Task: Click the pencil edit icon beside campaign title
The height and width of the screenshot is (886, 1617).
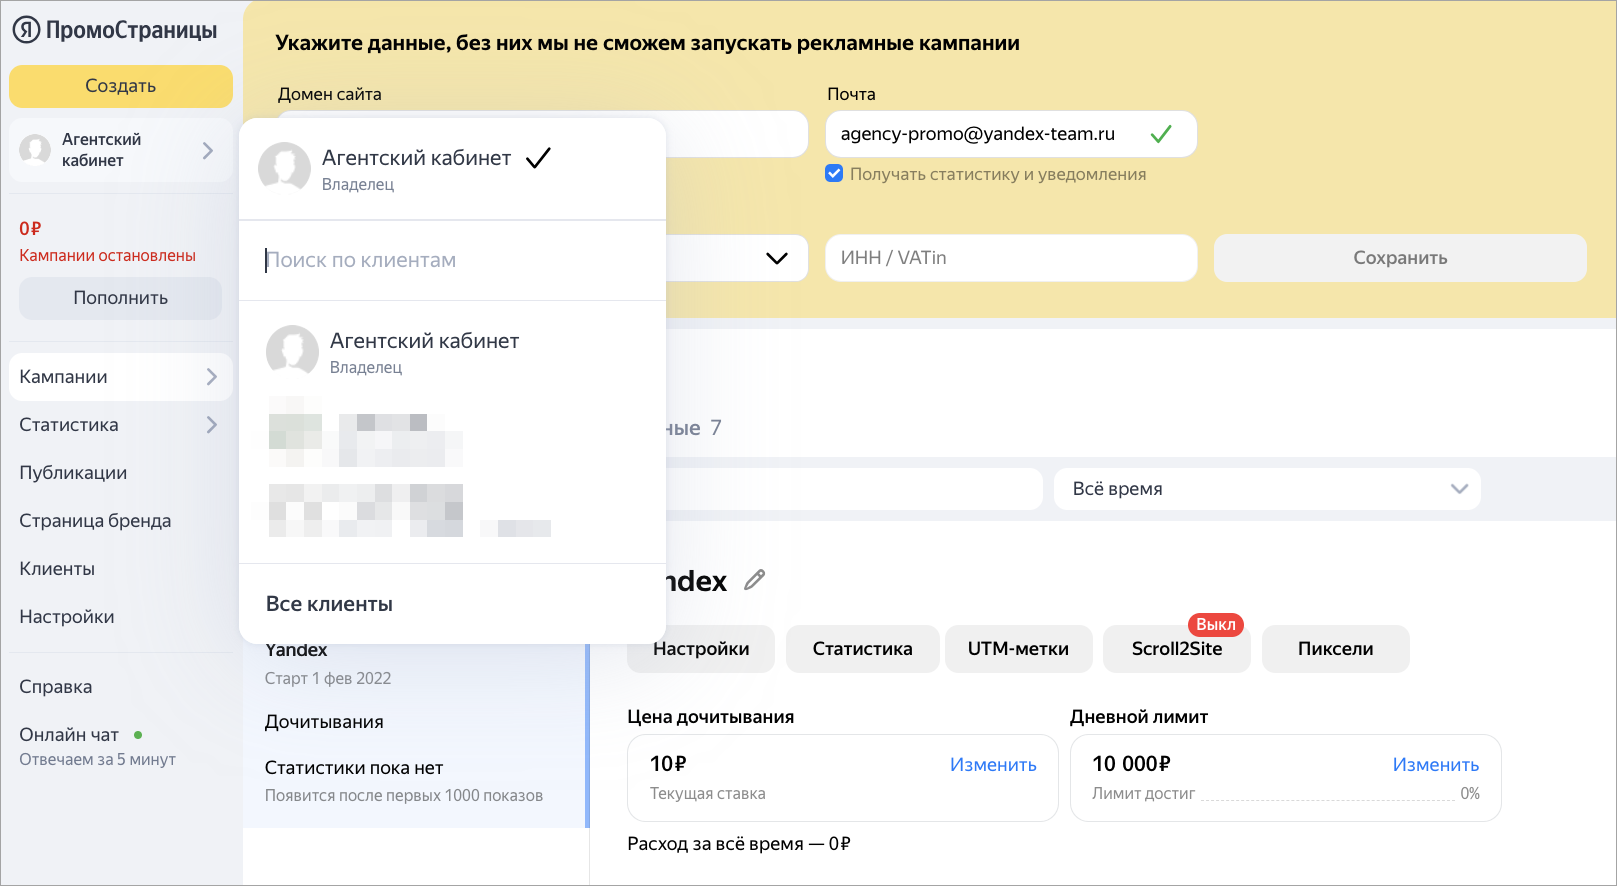Action: pyautogui.click(x=755, y=580)
